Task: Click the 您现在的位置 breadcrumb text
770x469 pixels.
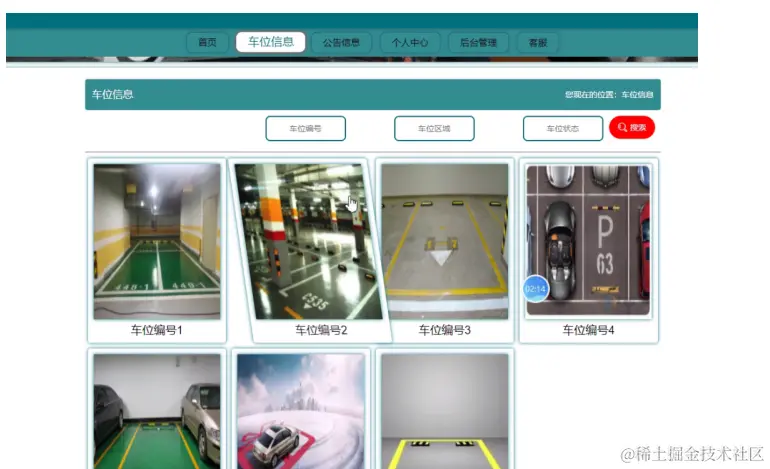Action: (x=609, y=94)
